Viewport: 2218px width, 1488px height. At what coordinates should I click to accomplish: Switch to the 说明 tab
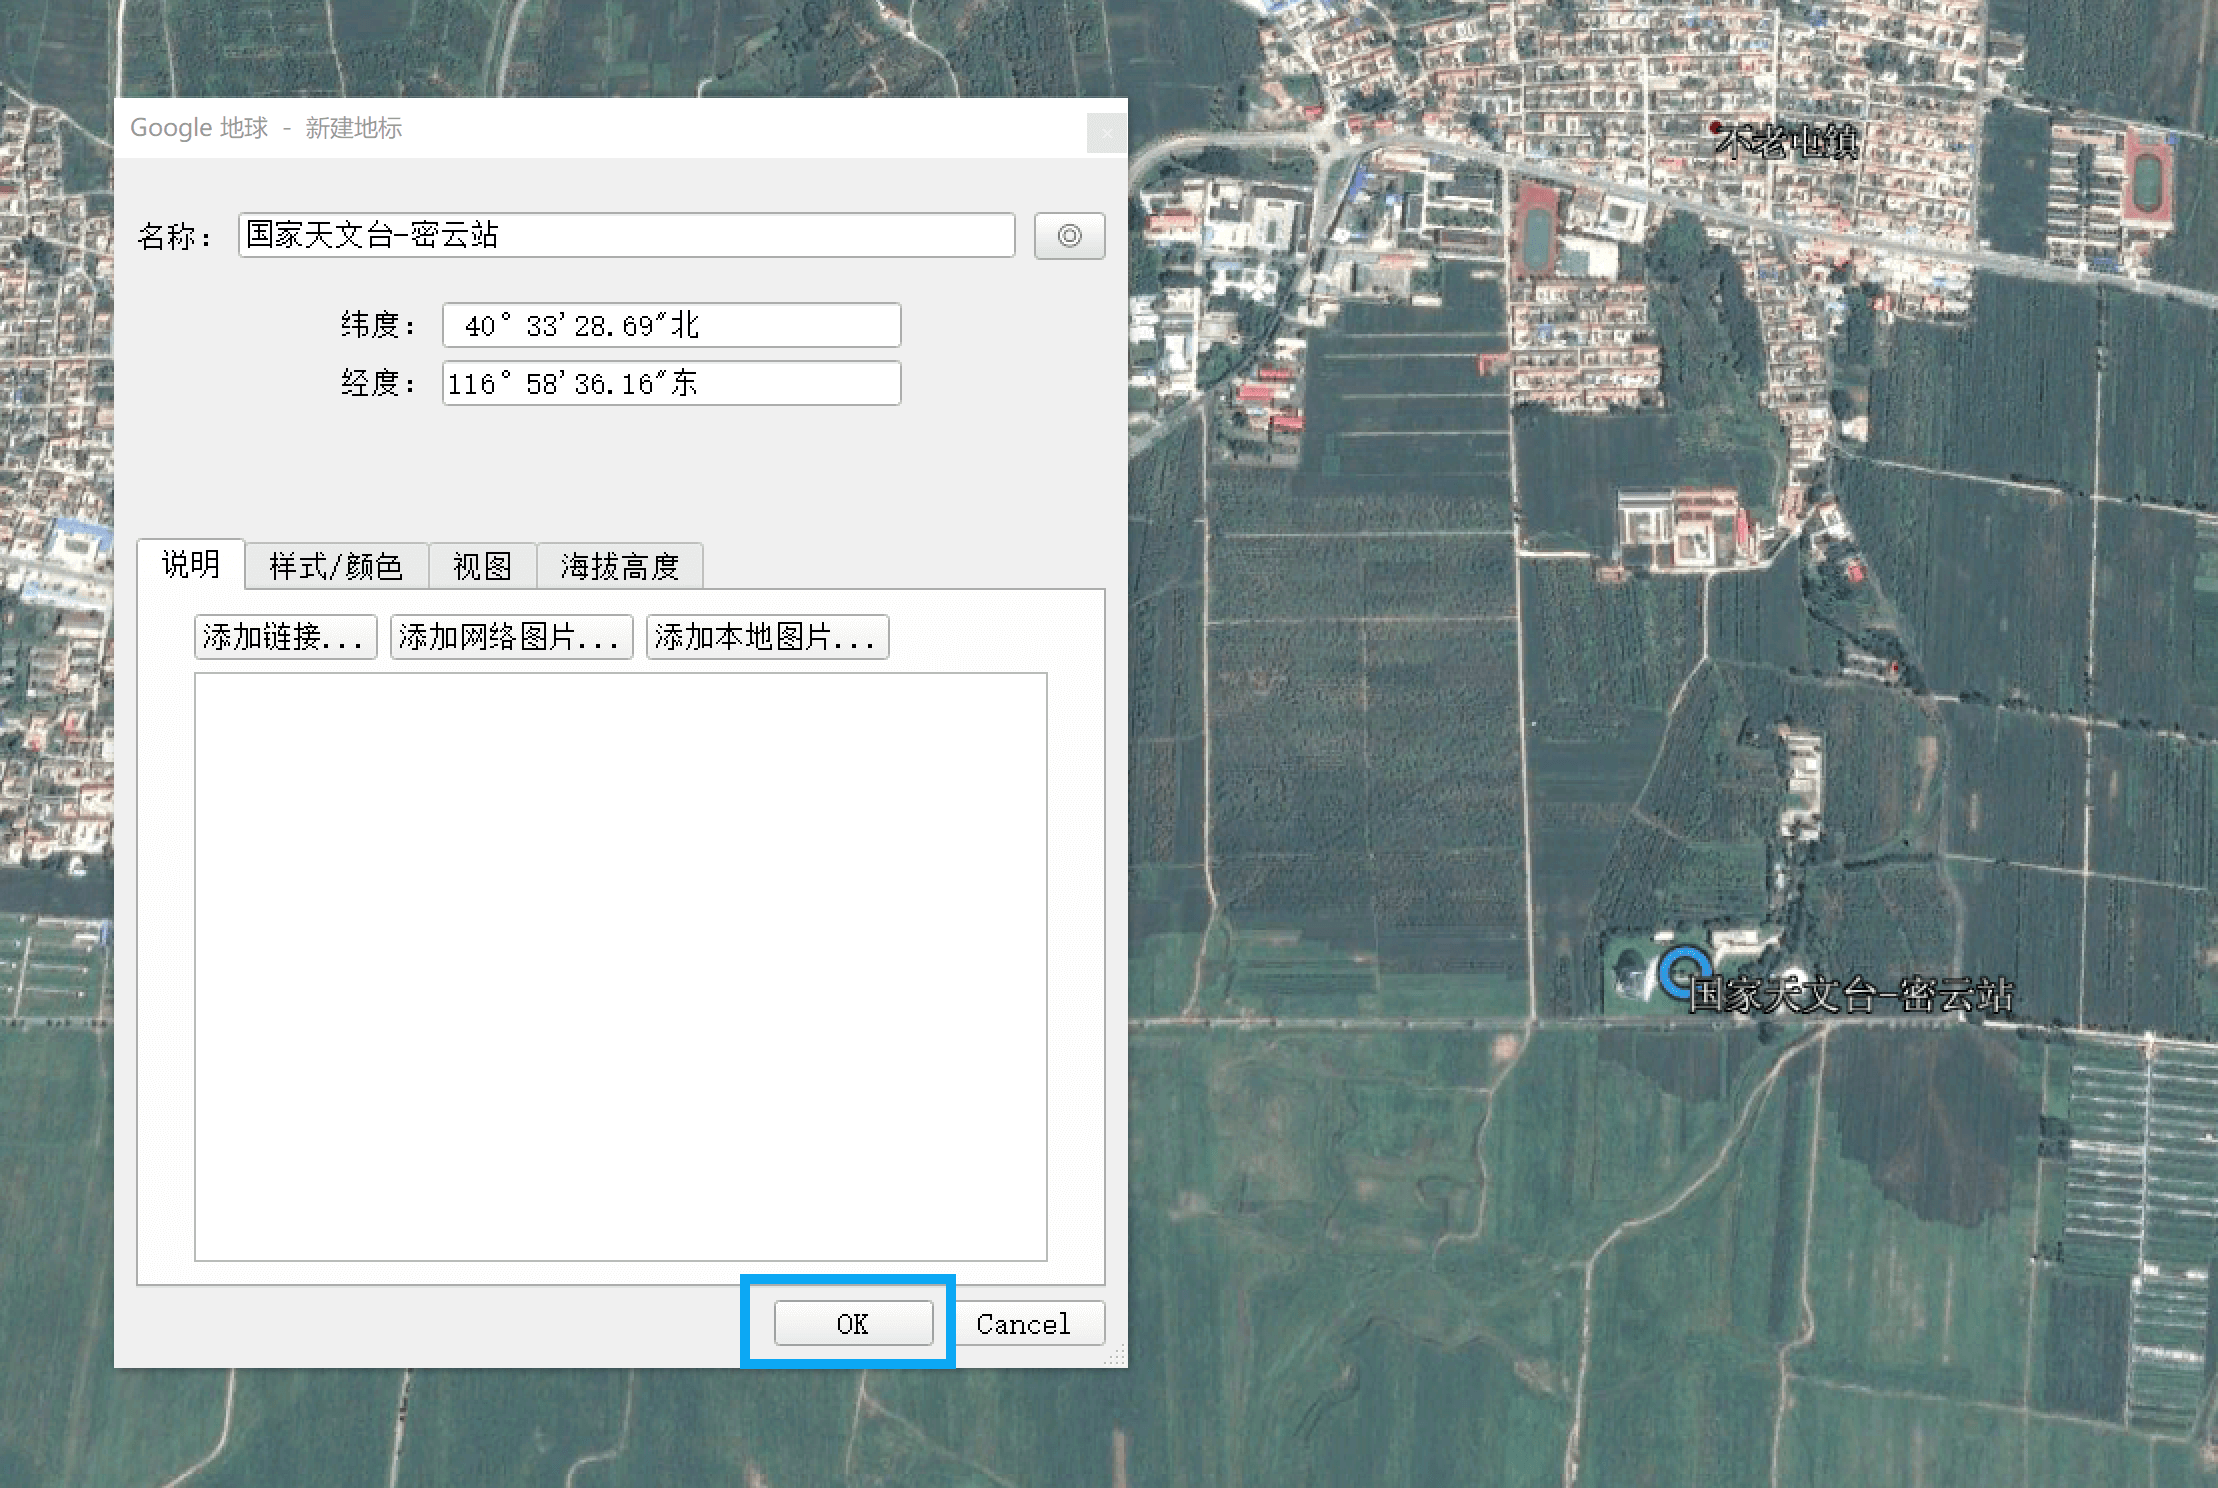[191, 565]
